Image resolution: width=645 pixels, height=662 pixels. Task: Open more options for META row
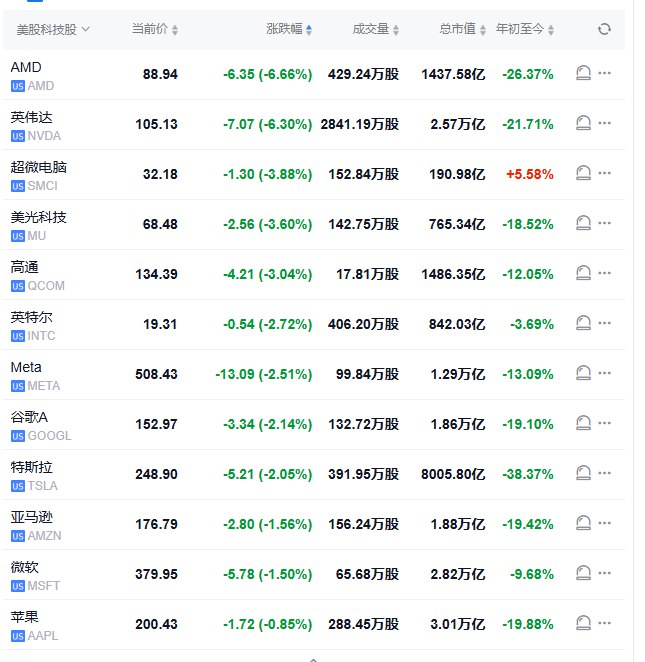604,373
